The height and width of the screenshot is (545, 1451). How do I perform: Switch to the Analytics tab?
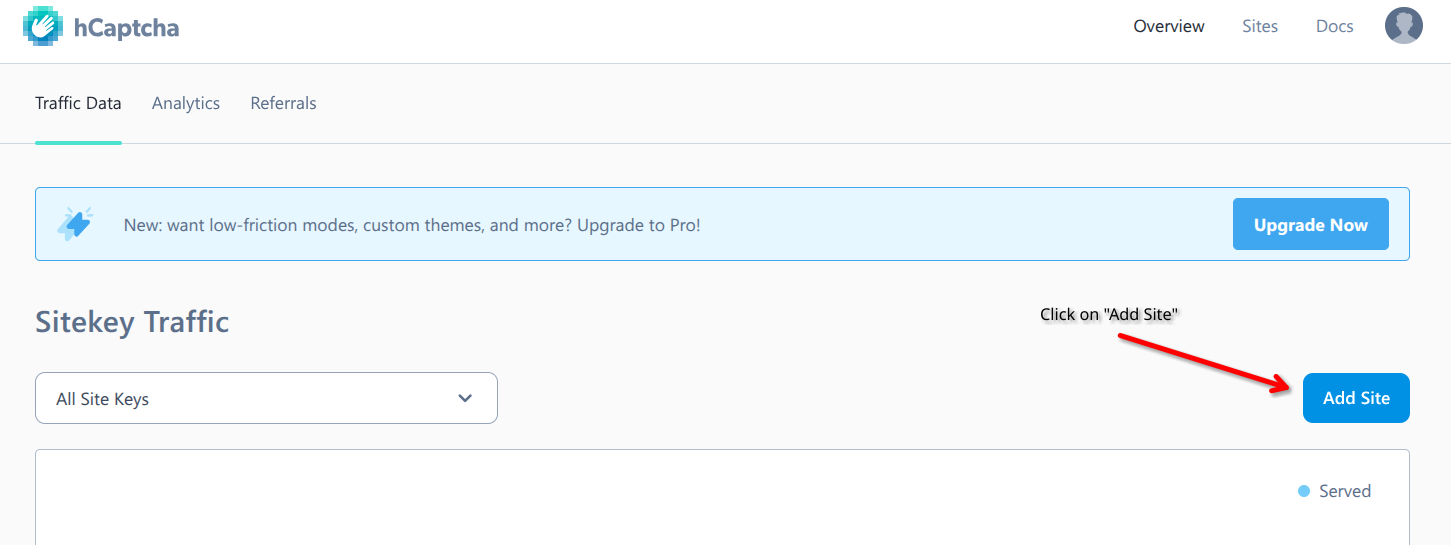pyautogui.click(x=186, y=103)
